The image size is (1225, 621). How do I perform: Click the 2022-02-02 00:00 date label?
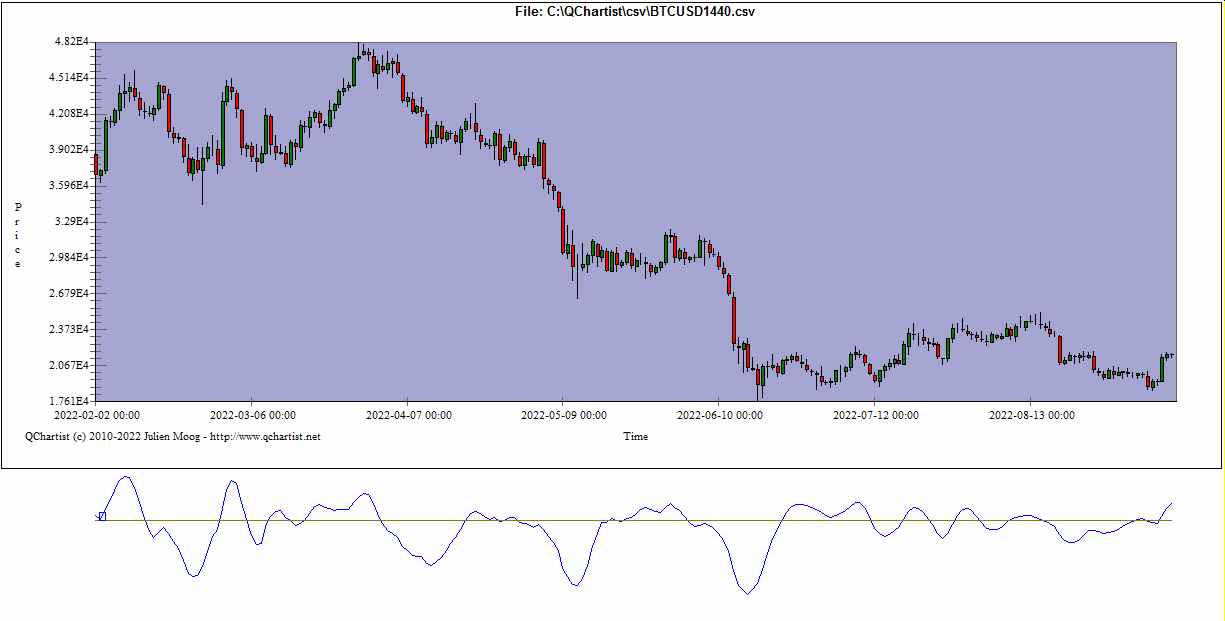[96, 414]
